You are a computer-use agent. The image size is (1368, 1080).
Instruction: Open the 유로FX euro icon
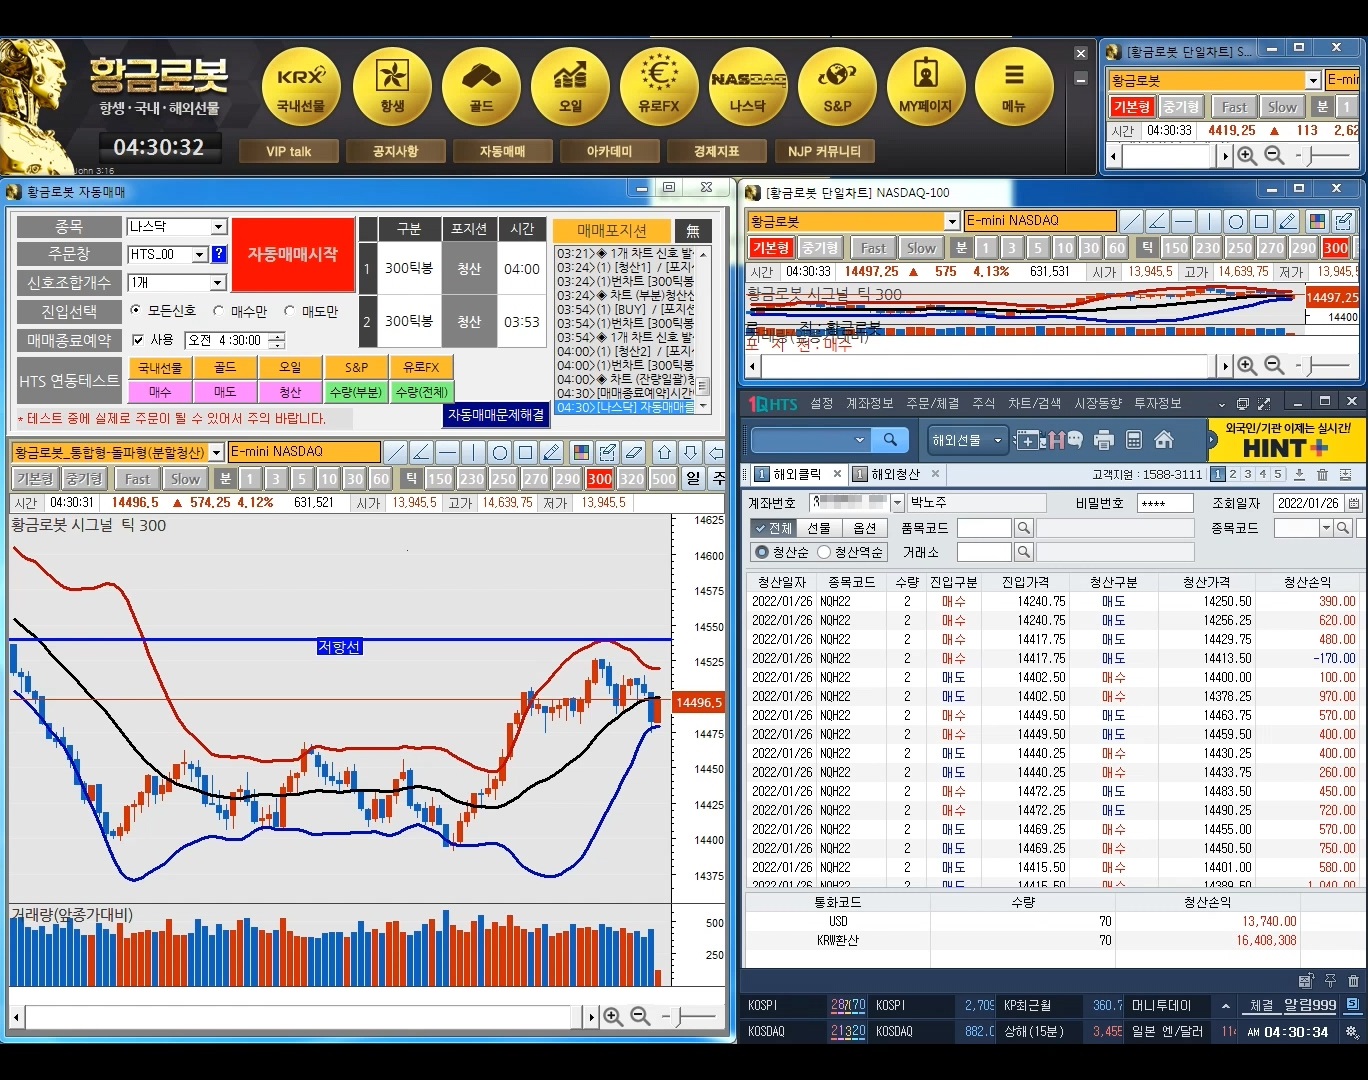[x=659, y=87]
